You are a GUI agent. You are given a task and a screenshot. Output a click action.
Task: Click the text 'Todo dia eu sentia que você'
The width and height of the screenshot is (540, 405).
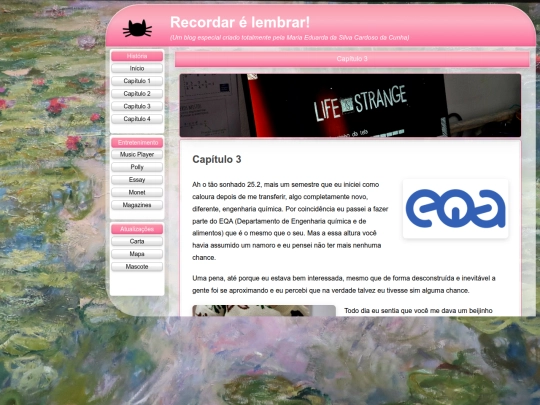(418, 311)
